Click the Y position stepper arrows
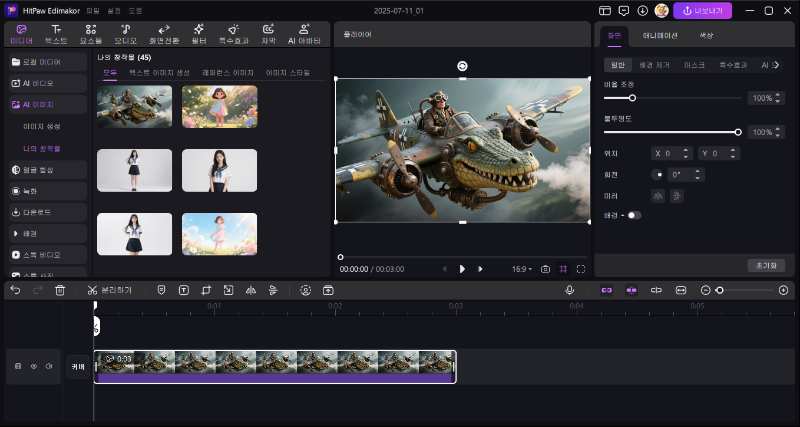This screenshot has height=427, width=800. (733, 153)
